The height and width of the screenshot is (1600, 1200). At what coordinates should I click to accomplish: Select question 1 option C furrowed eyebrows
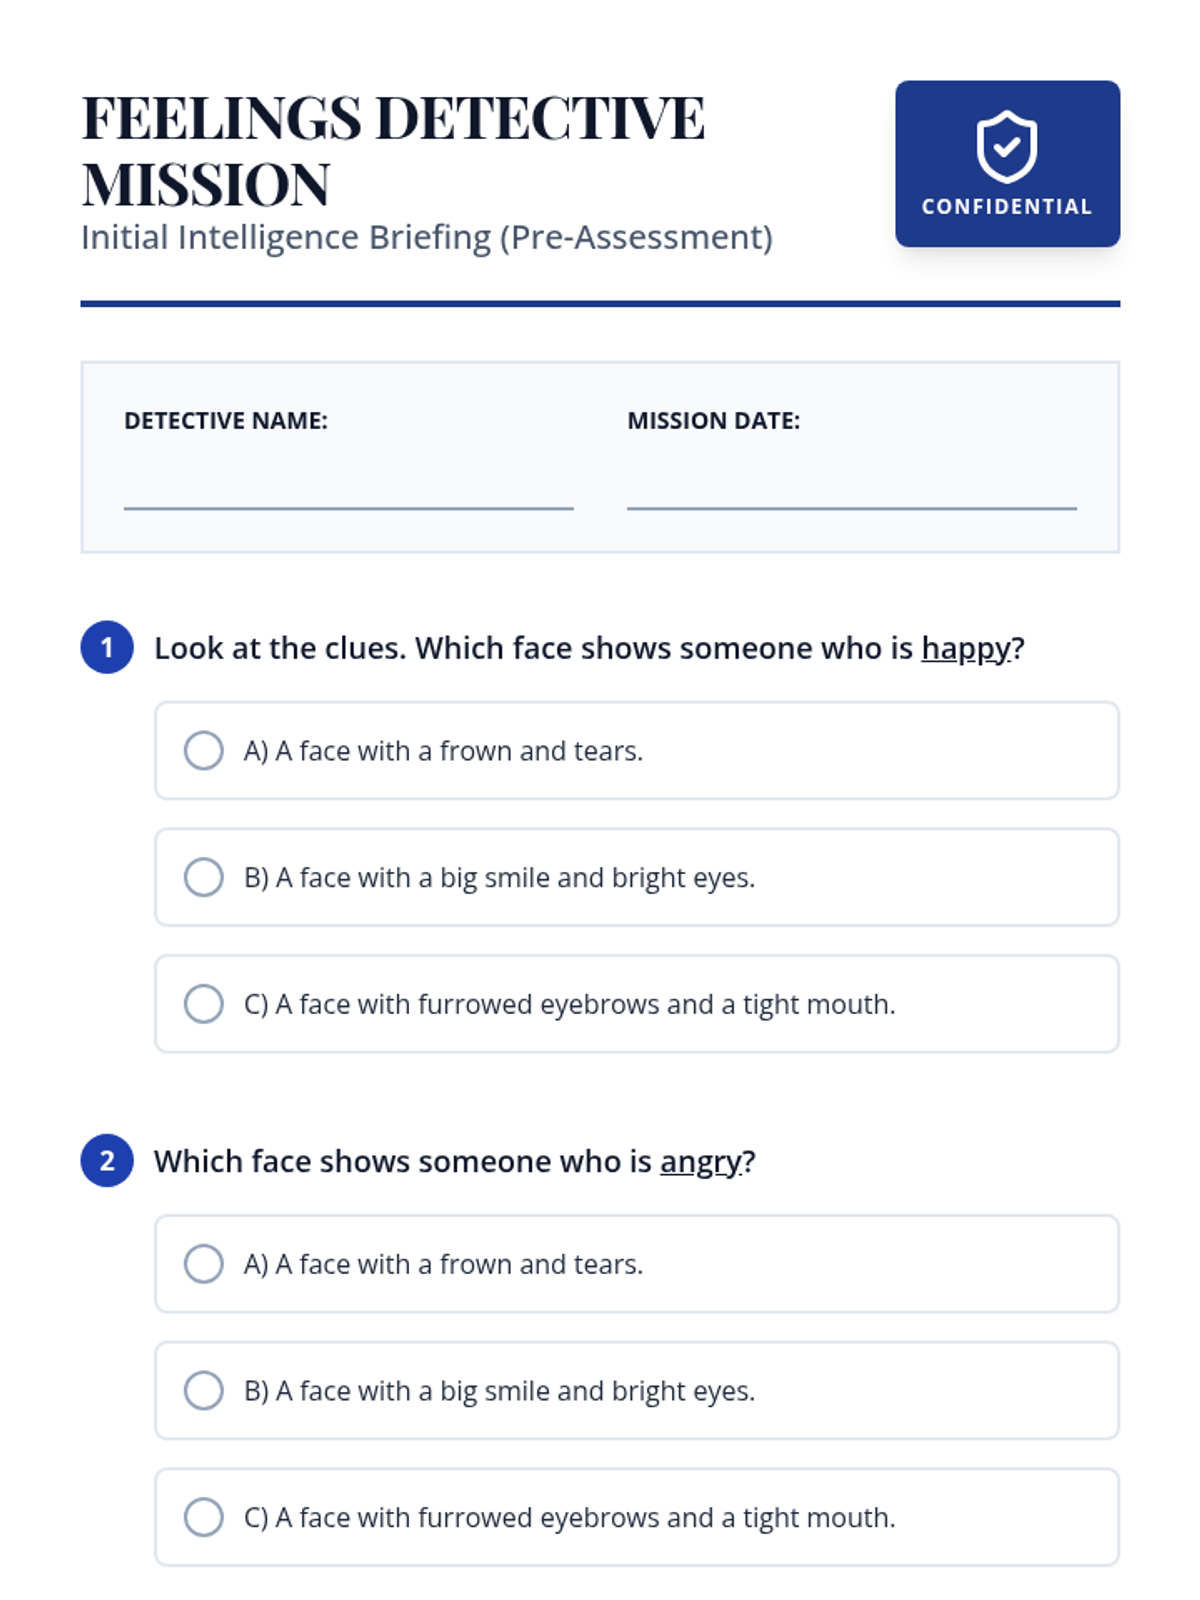204,1004
